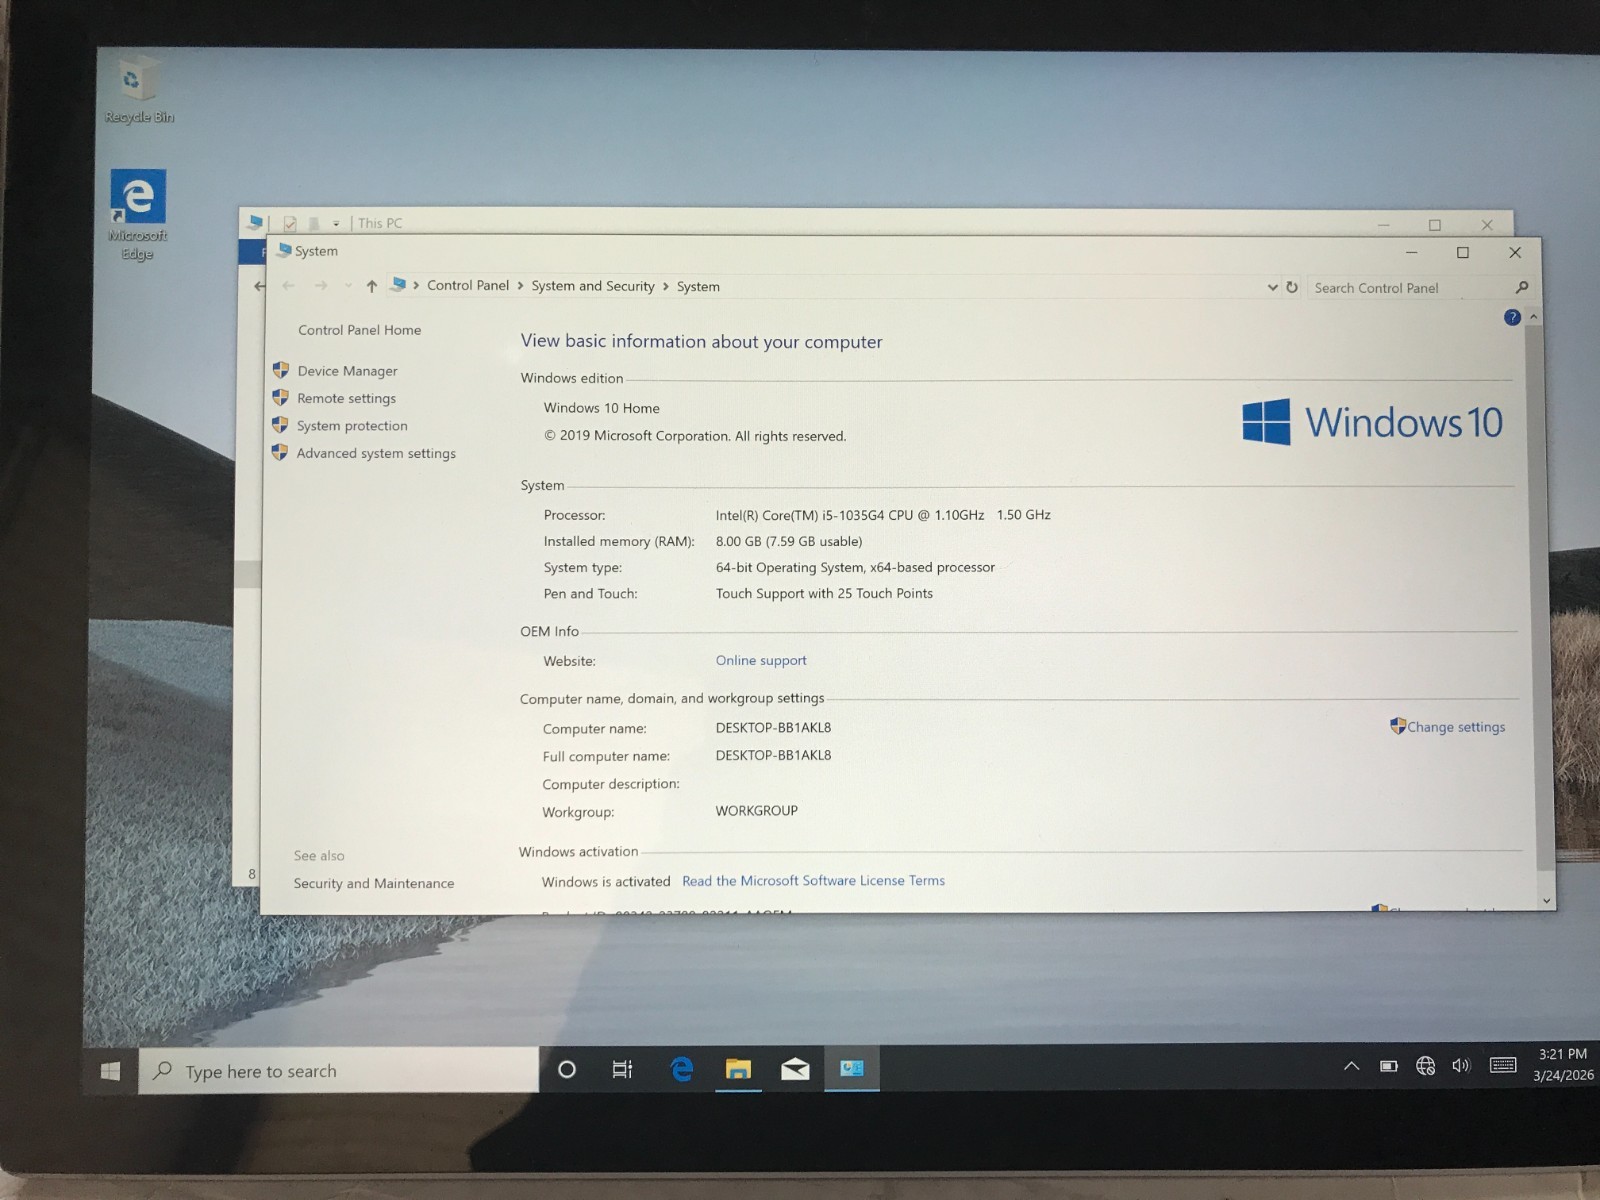
Task: Maximize the System window
Action: pos(1463,252)
